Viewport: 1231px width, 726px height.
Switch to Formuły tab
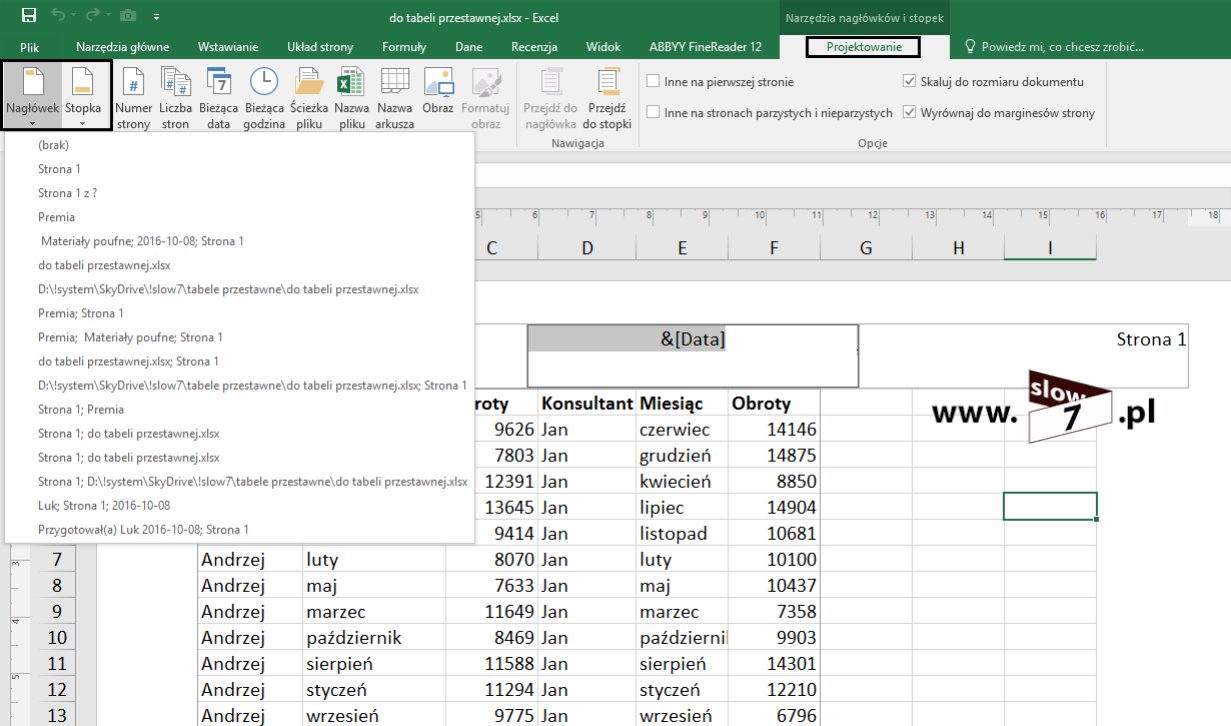click(404, 47)
